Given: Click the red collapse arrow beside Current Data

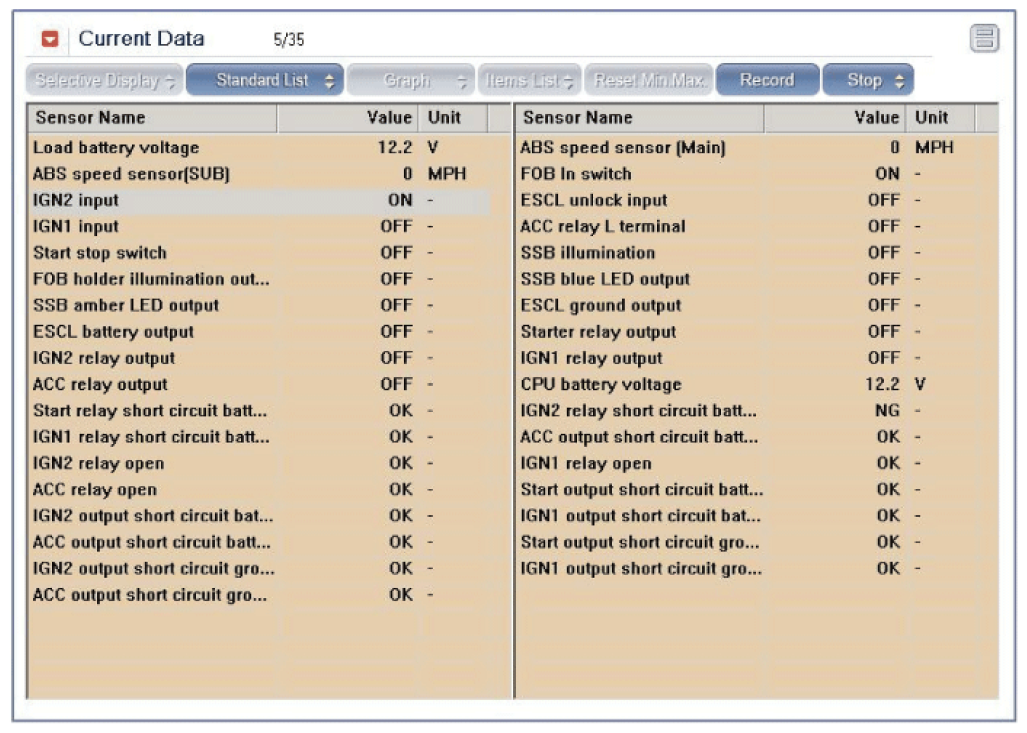Looking at the screenshot, I should point(50,40).
